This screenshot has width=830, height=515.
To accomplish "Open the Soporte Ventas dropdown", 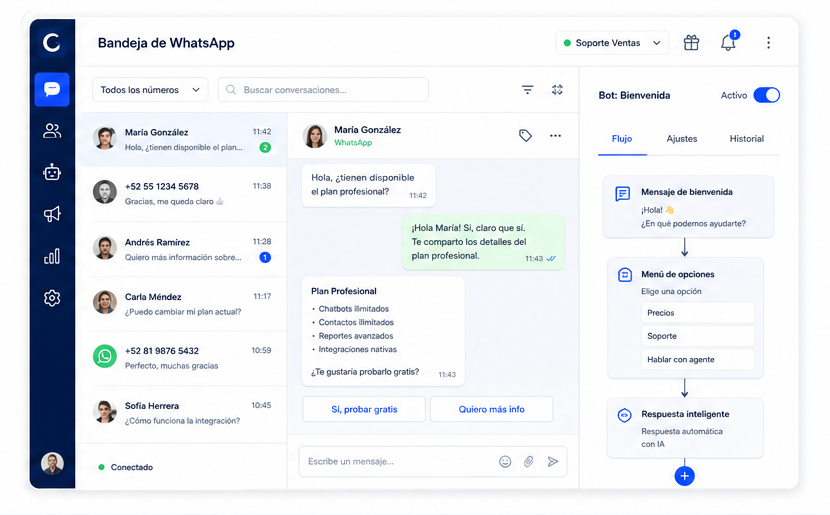I will (612, 43).
